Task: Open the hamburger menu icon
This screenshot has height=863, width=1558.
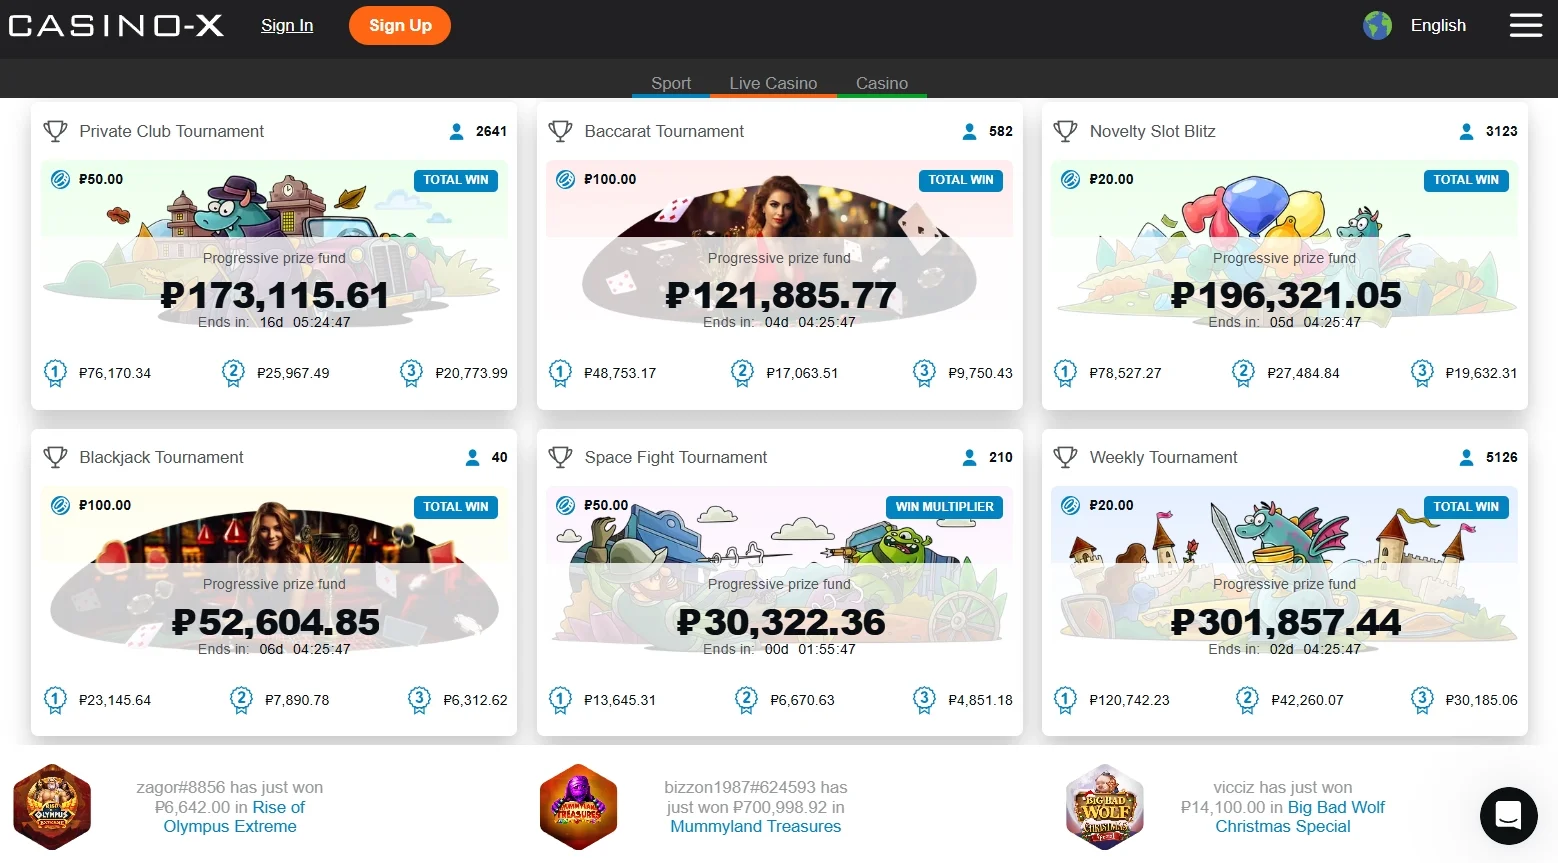Action: 1525,25
